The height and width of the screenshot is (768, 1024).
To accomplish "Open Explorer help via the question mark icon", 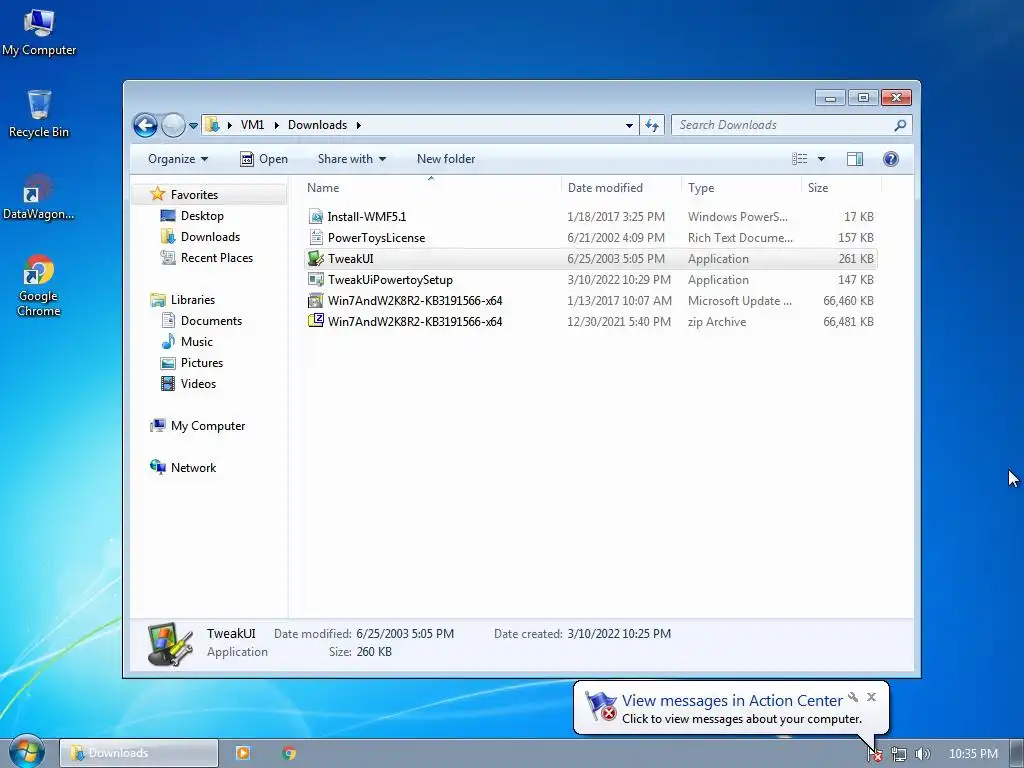I will (x=891, y=159).
